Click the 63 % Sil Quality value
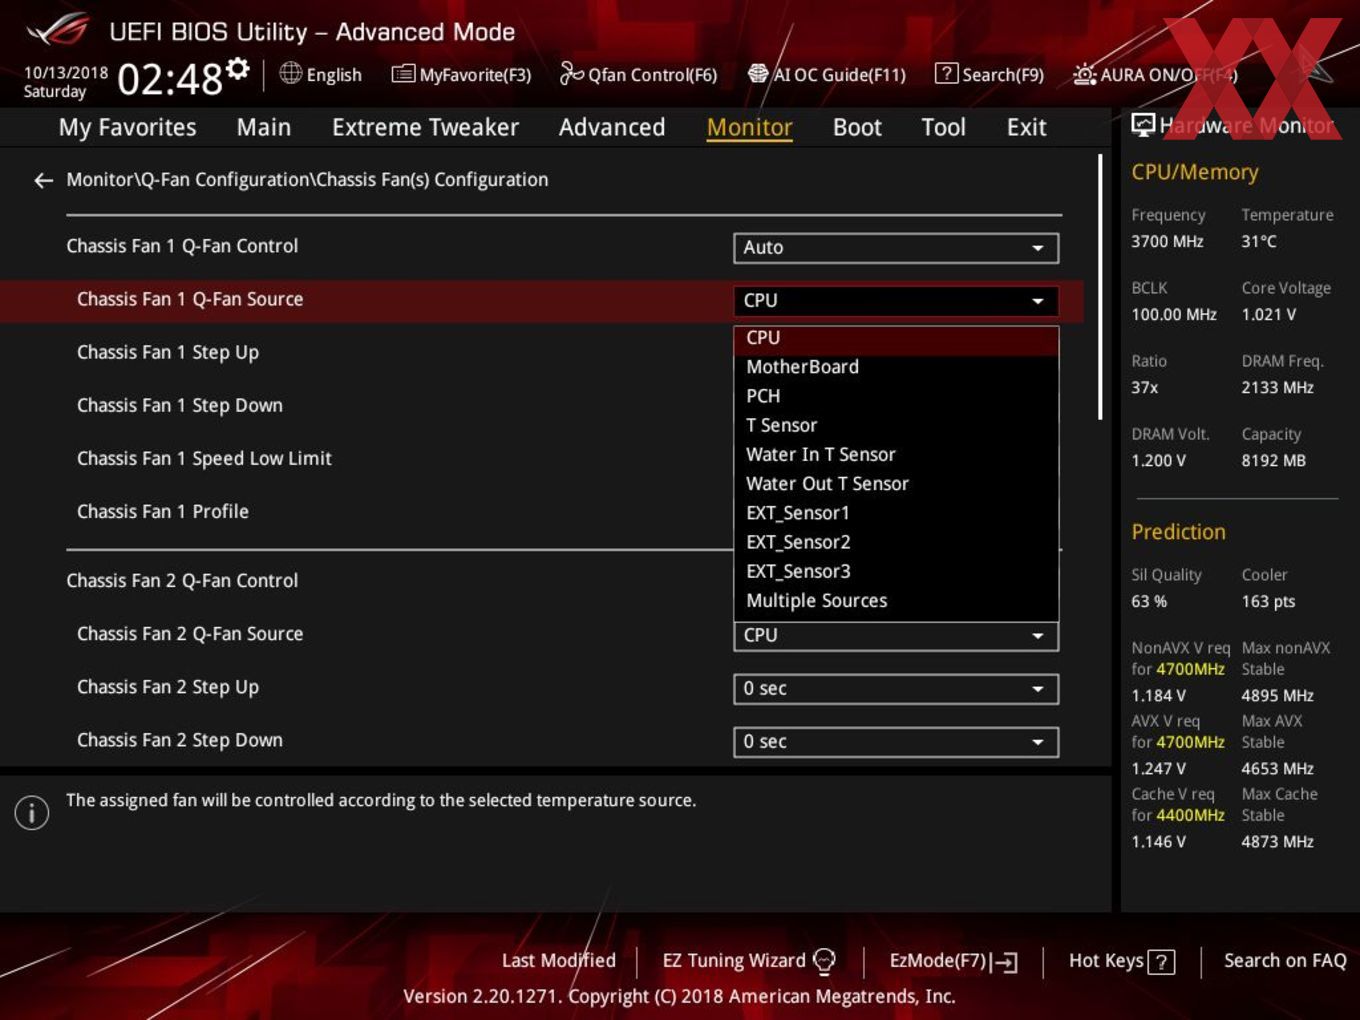 pyautogui.click(x=1149, y=602)
